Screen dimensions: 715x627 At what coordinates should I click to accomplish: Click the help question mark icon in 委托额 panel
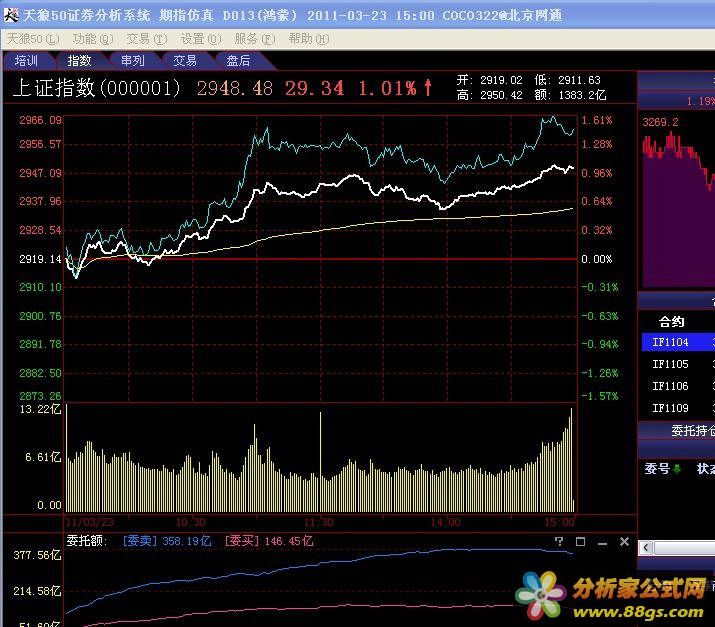[x=559, y=542]
